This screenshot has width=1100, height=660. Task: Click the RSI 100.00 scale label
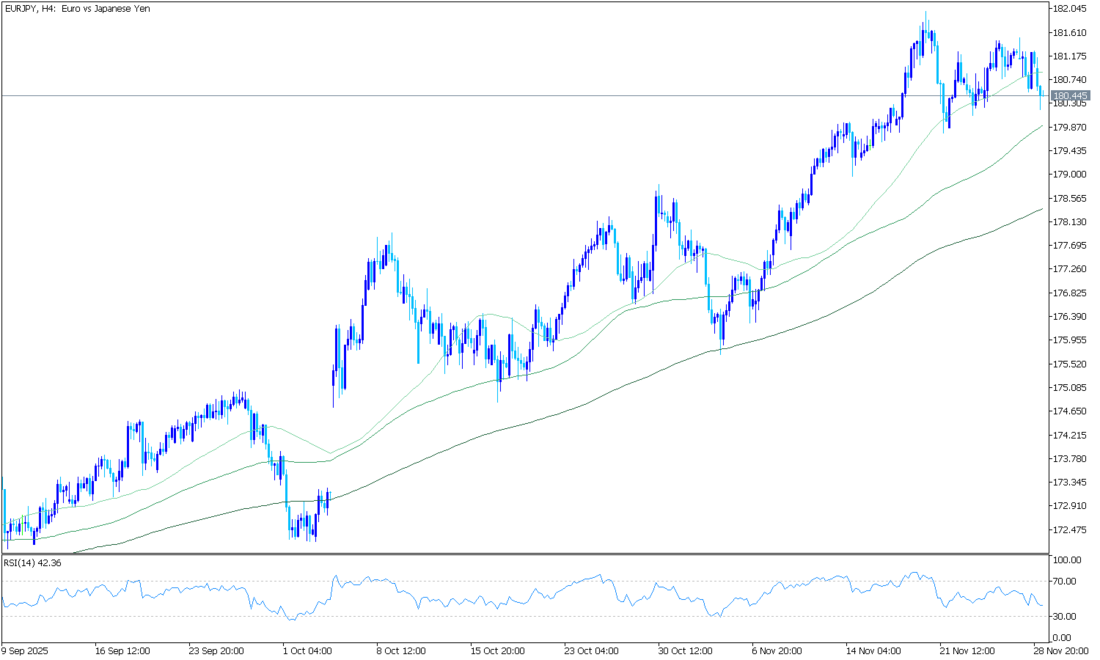[1066, 560]
